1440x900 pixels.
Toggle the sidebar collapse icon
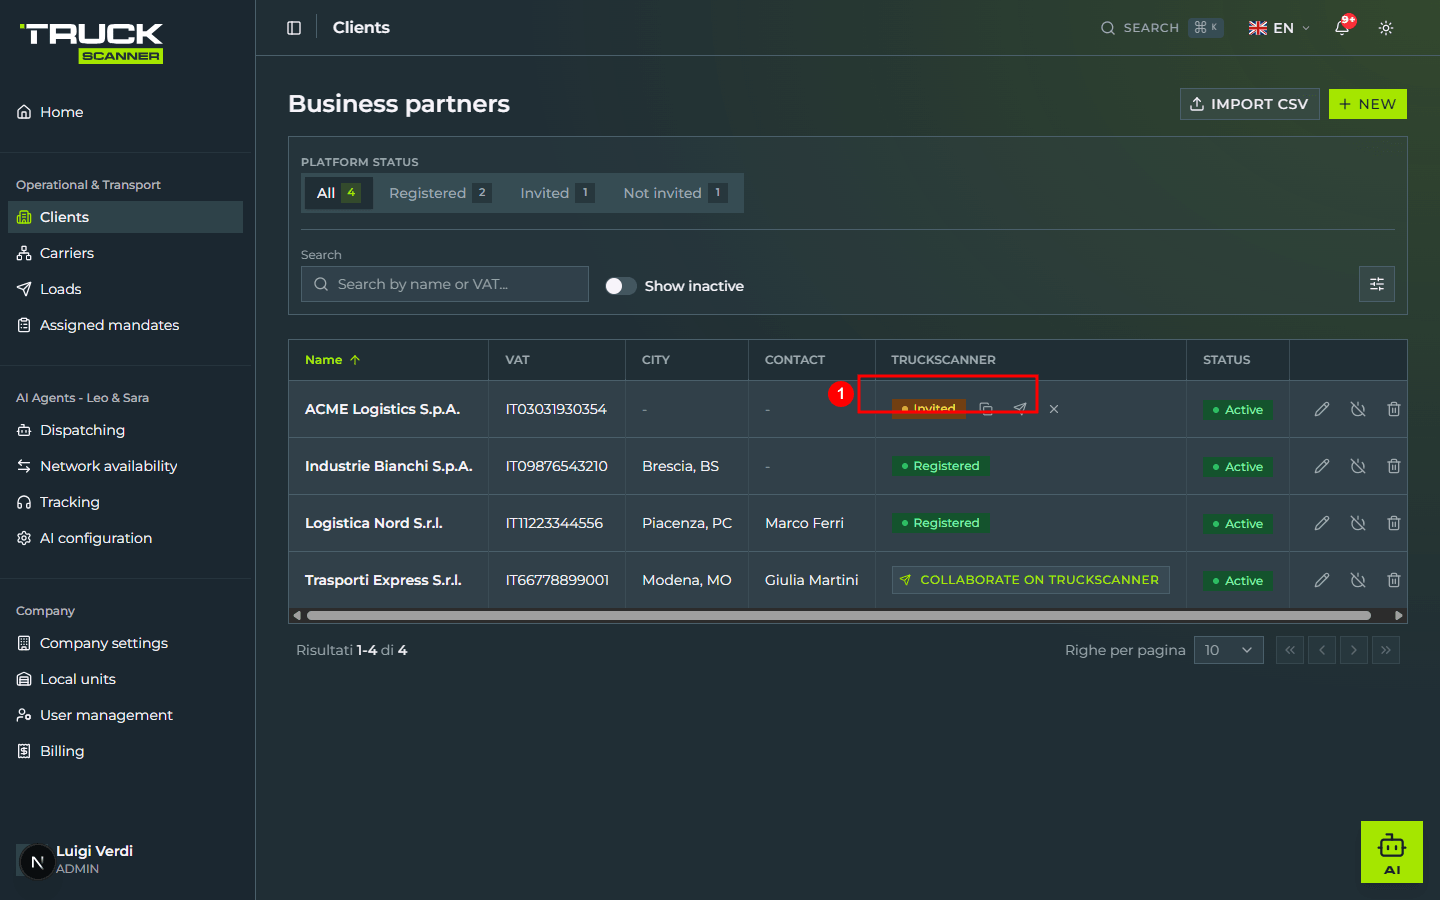click(294, 28)
